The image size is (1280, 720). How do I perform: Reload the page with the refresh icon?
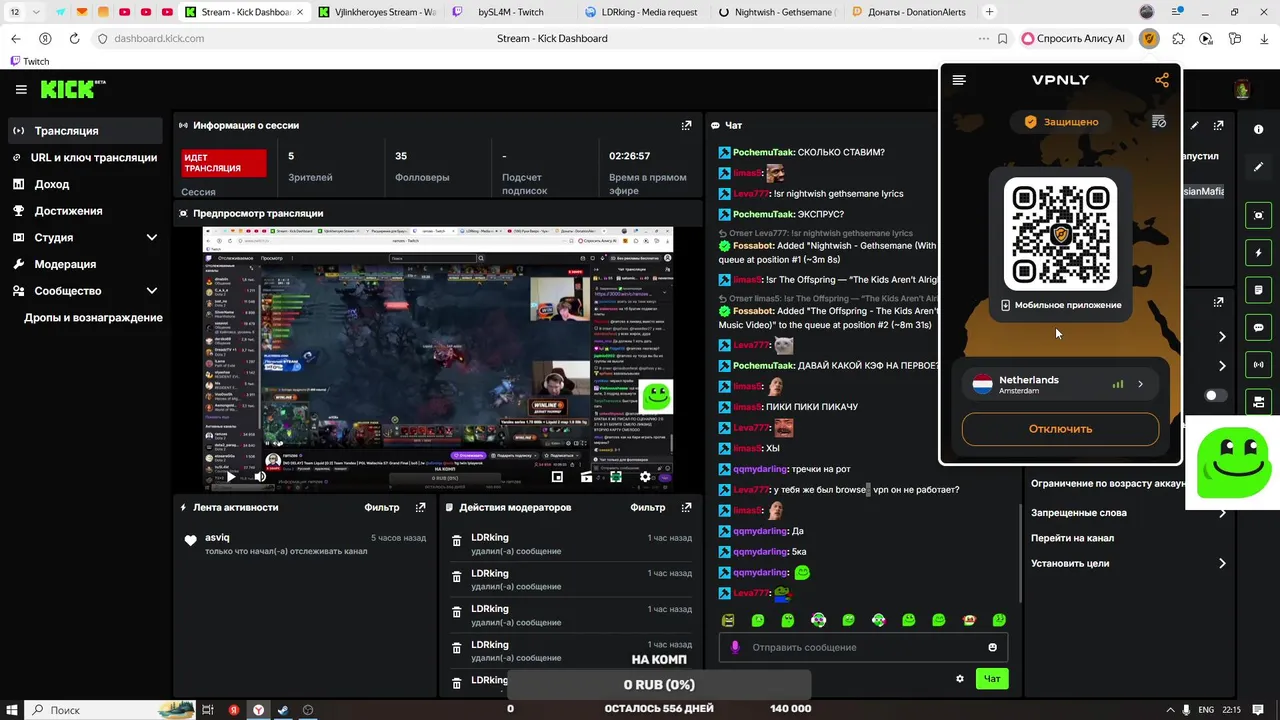click(74, 39)
